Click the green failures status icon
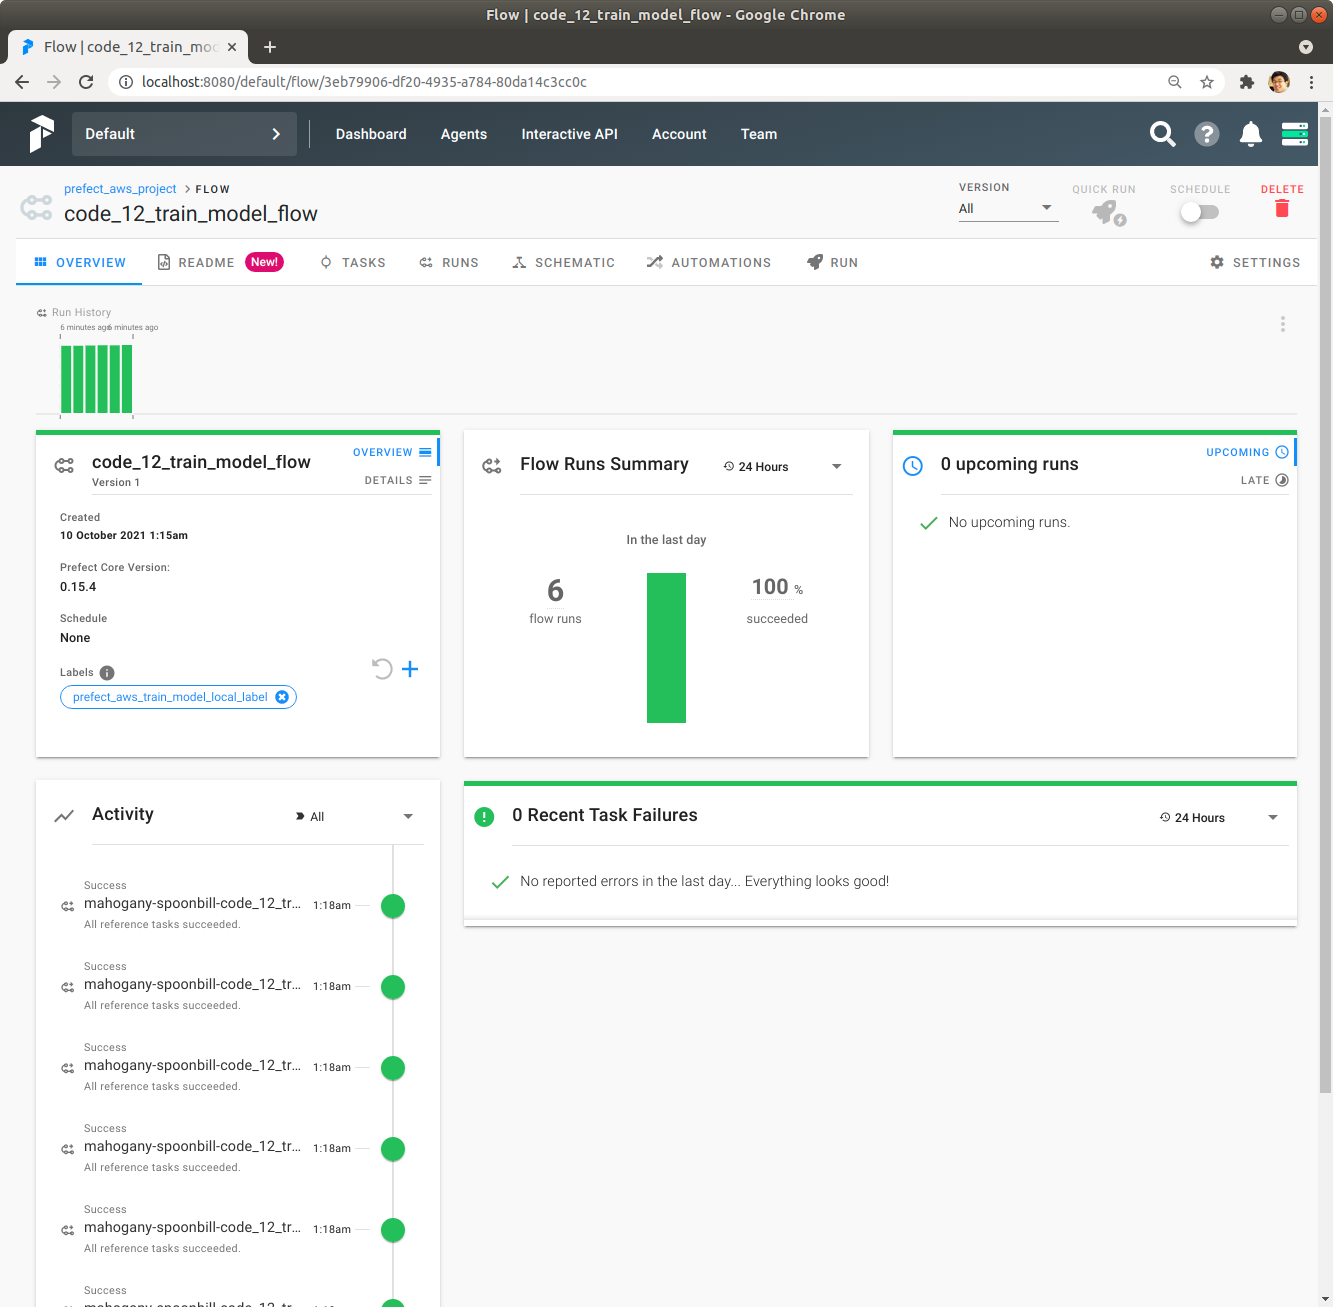 pos(484,817)
